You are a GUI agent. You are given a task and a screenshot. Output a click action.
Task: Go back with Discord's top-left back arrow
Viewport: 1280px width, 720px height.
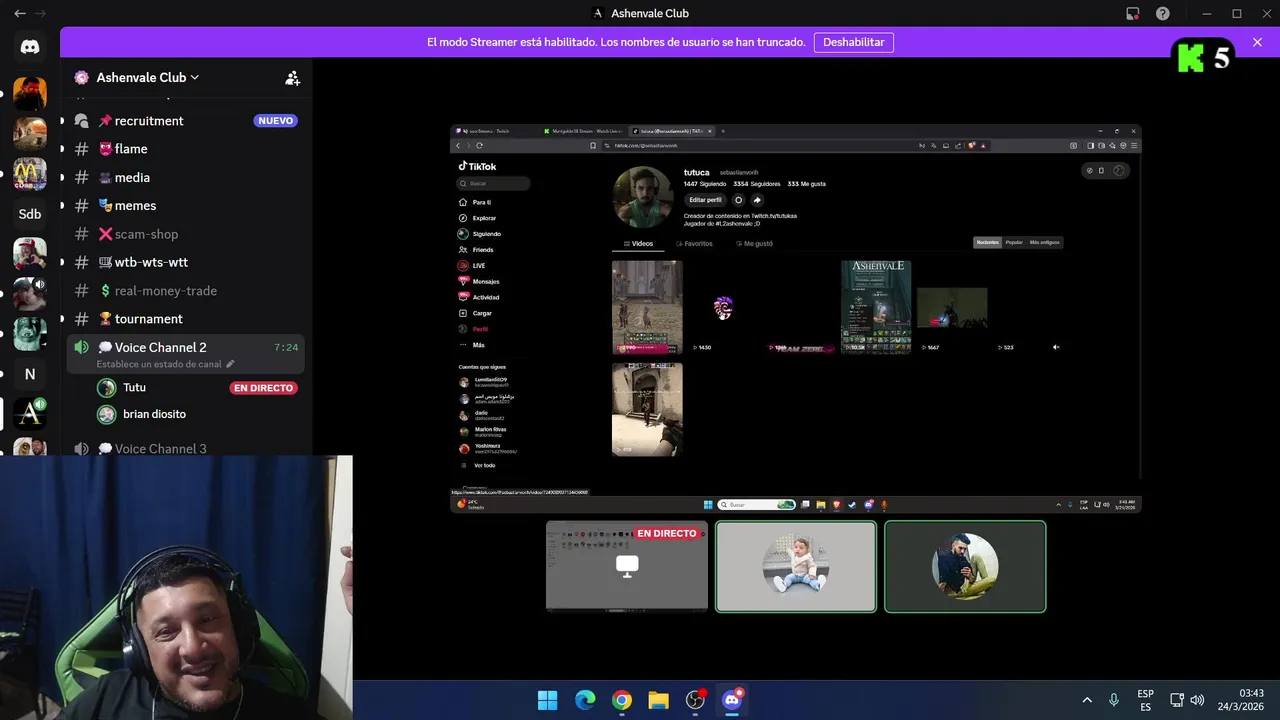coord(20,13)
